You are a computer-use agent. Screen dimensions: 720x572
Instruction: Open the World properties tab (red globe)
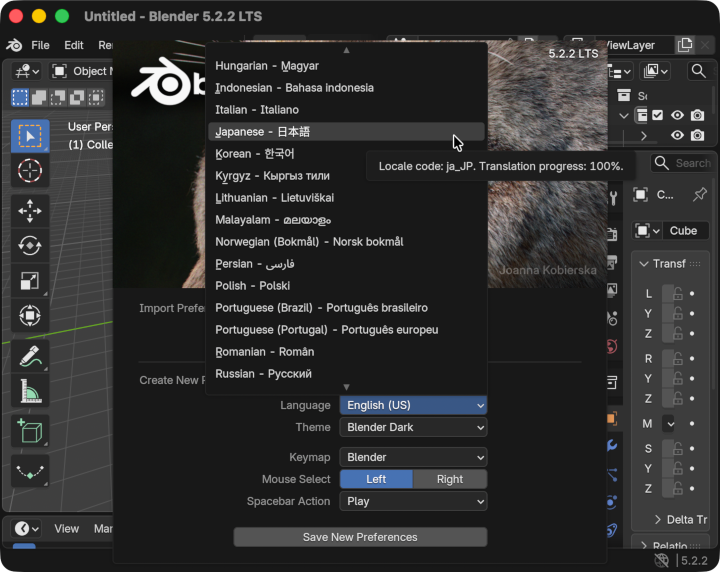(x=612, y=346)
